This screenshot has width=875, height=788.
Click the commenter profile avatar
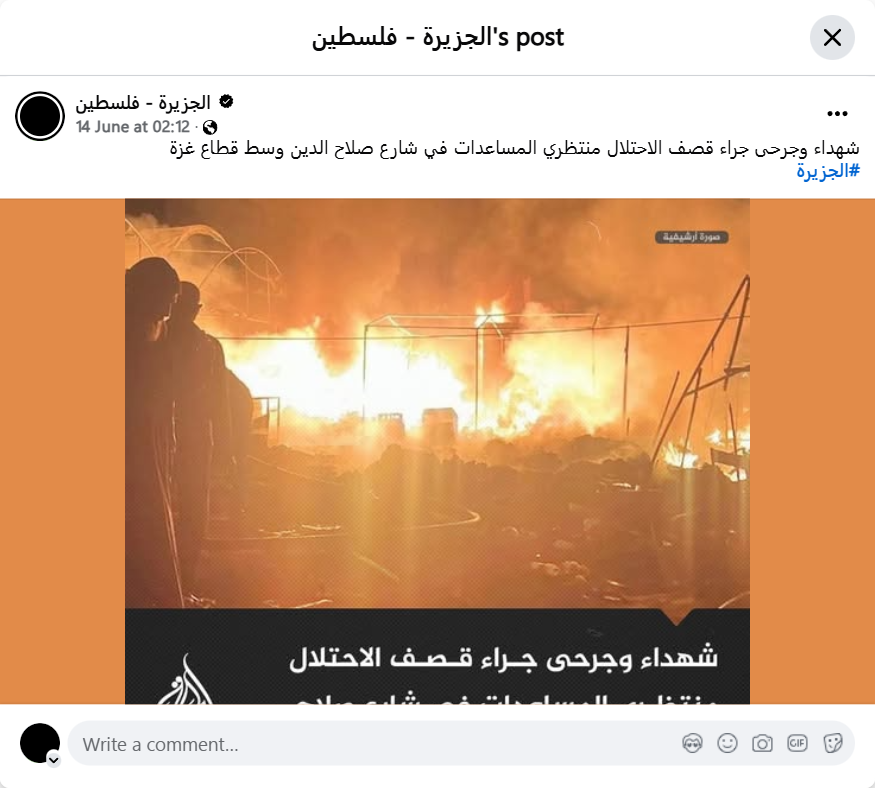click(x=40, y=743)
